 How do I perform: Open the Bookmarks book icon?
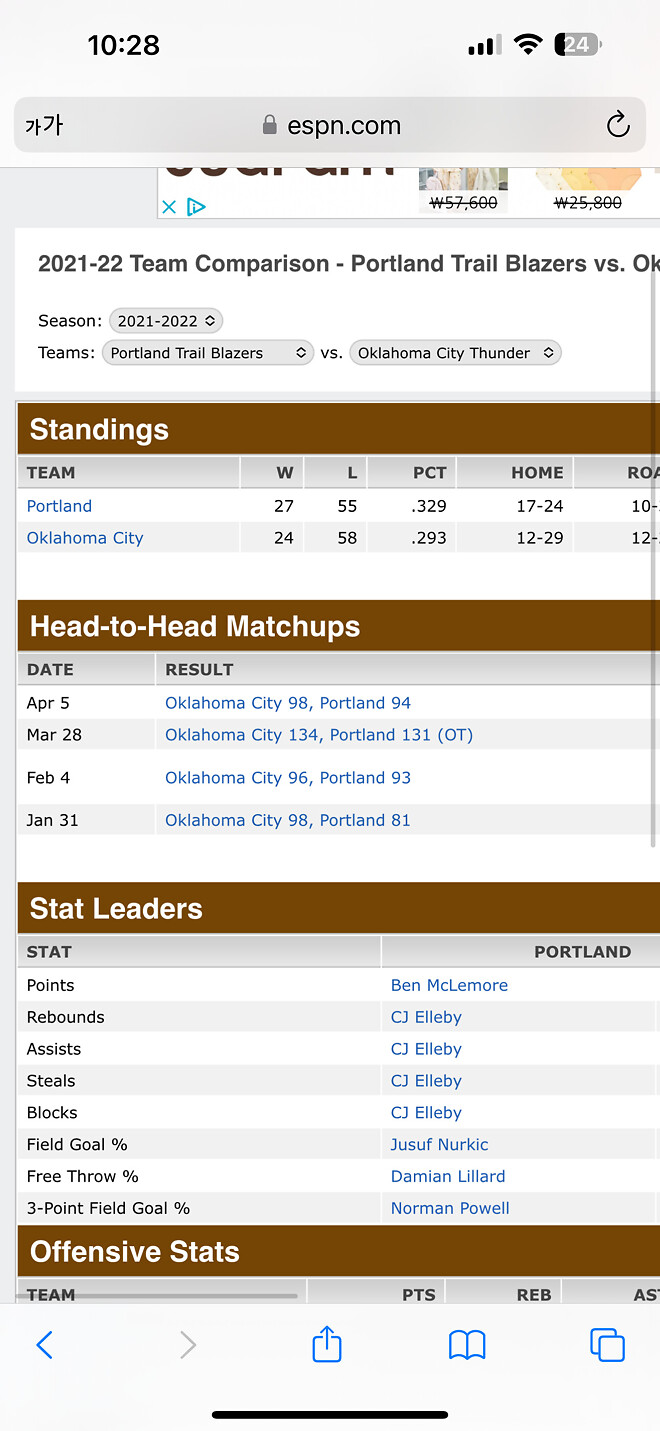click(467, 1345)
